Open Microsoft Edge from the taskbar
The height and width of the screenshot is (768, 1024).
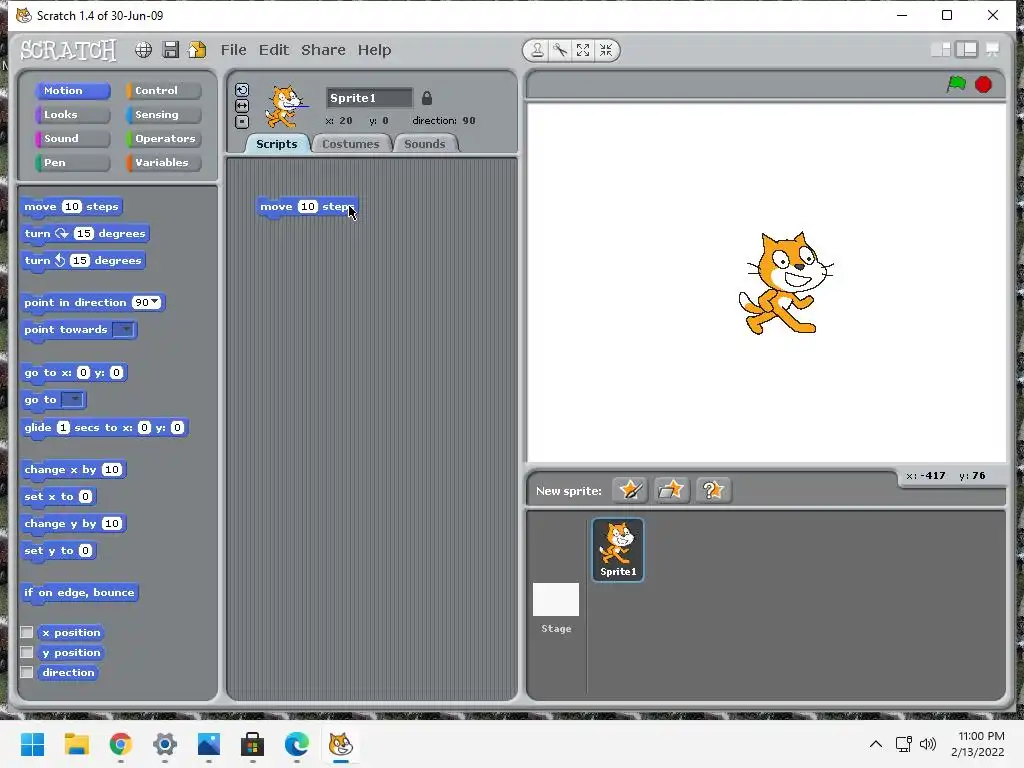[x=296, y=744]
